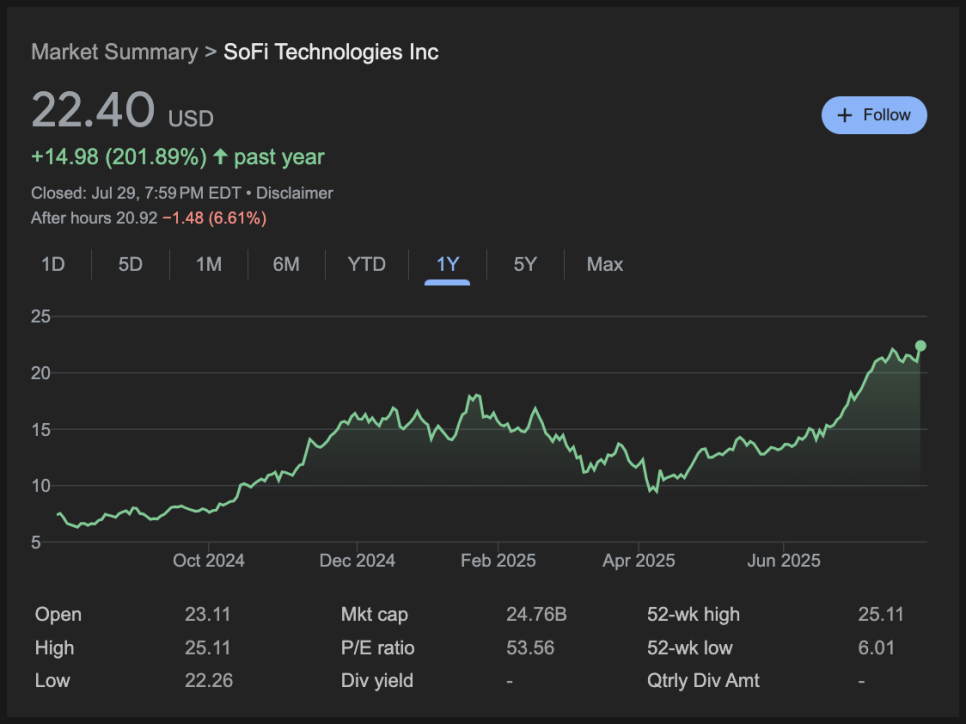Screen dimensions: 966x724
Task: Click the after hours −1.48 (6.61%) value
Action: tap(214, 218)
